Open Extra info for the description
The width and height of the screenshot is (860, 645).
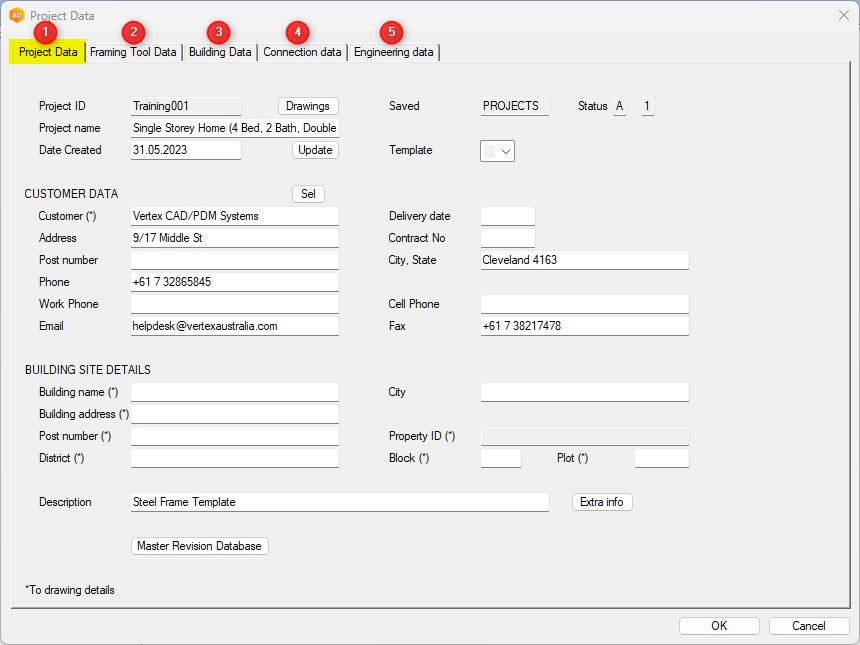click(x=602, y=502)
